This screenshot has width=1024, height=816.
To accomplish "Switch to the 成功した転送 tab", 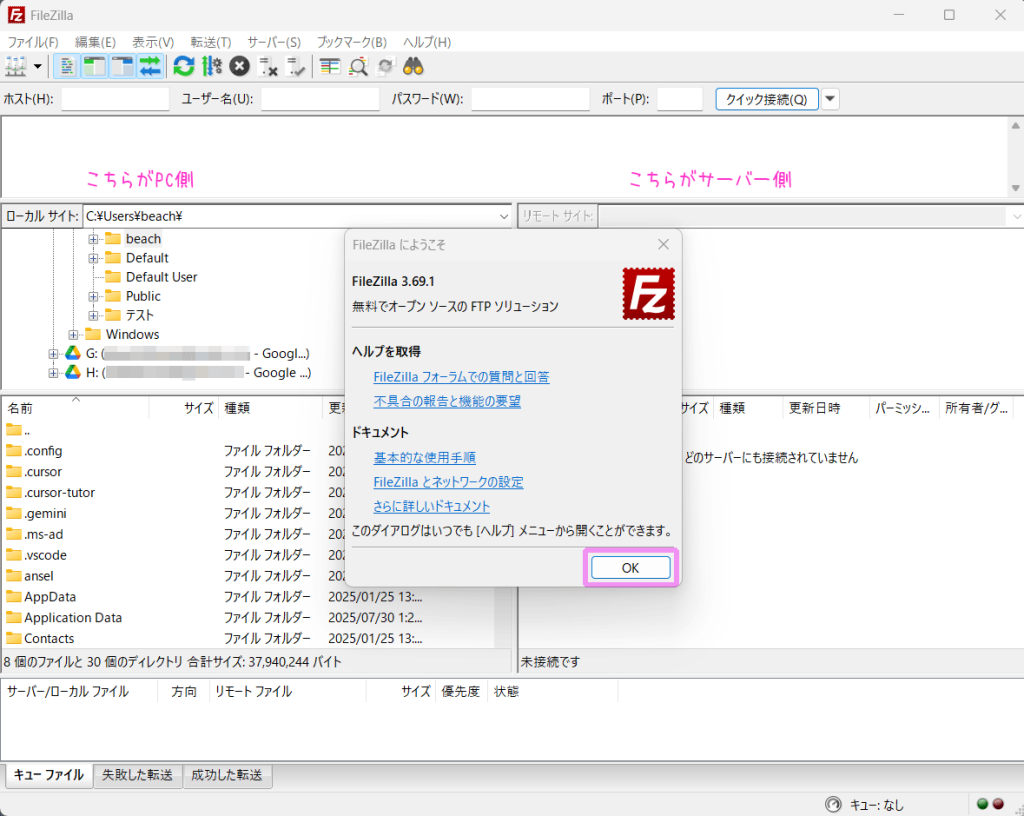I will click(x=227, y=775).
